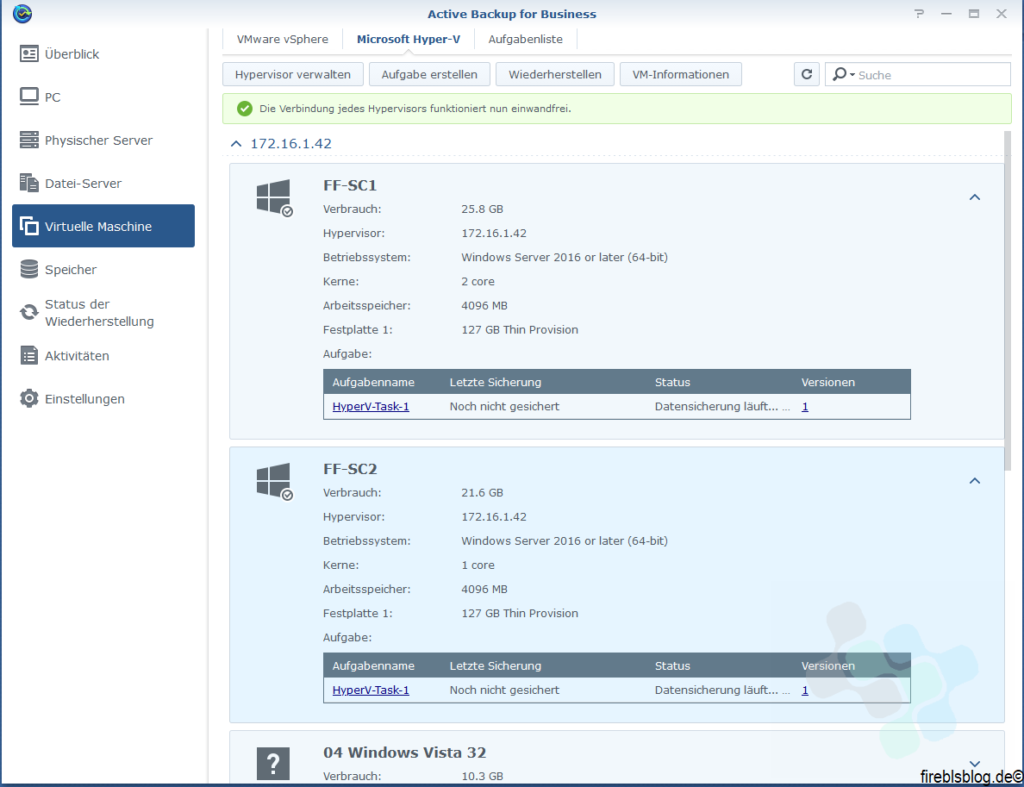Click 'Noch nicht gesichert' in FF-SC2 table

504,690
